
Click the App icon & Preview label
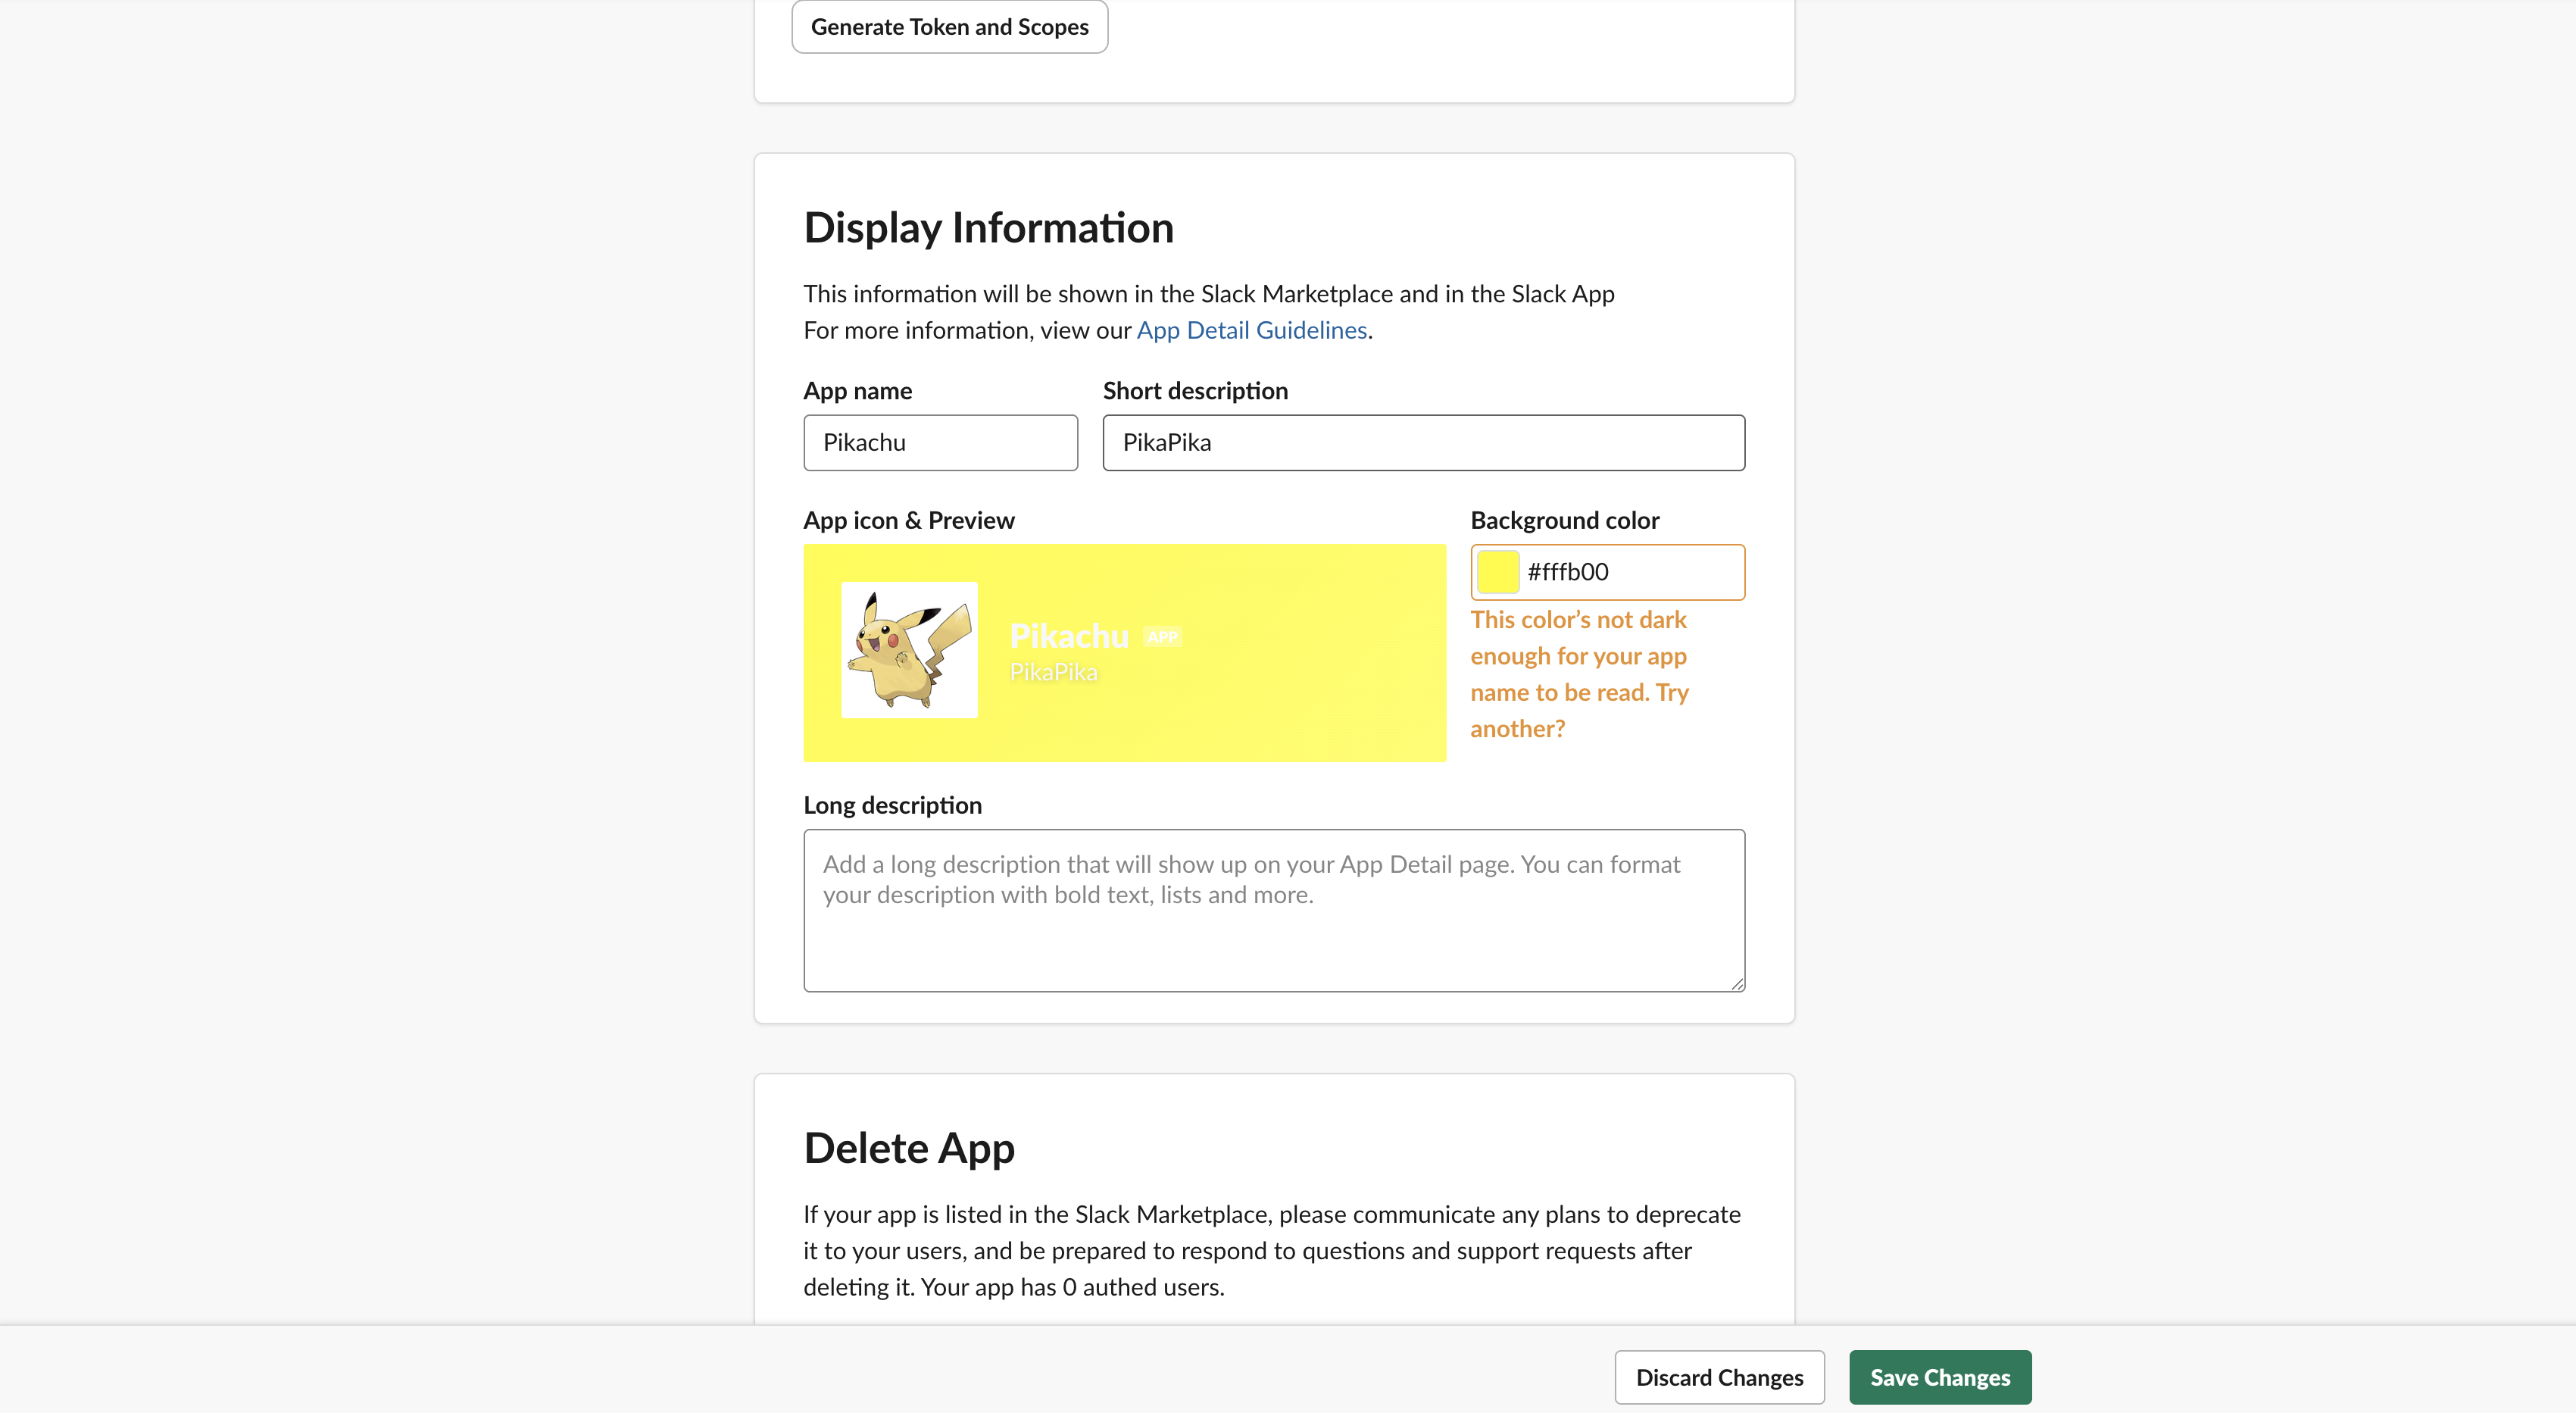click(x=909, y=520)
